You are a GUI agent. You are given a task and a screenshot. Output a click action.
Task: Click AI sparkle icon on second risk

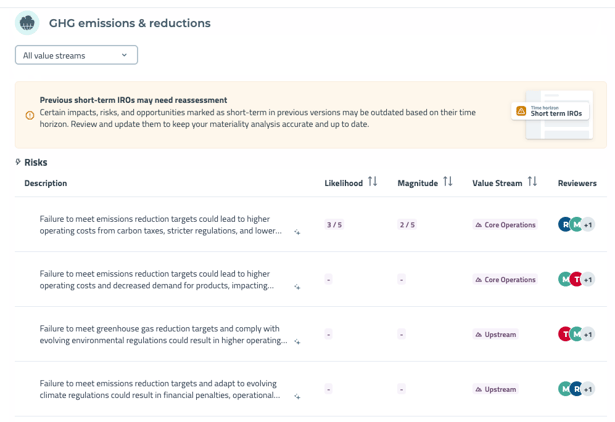(297, 287)
